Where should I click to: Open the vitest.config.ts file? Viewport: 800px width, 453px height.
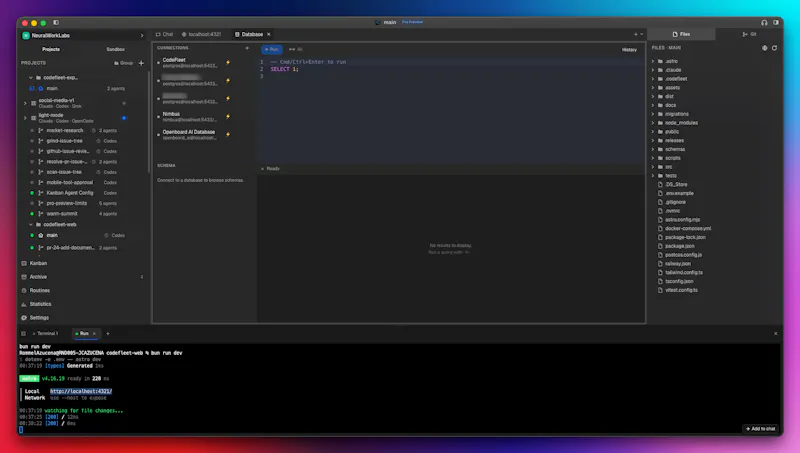[681, 290]
